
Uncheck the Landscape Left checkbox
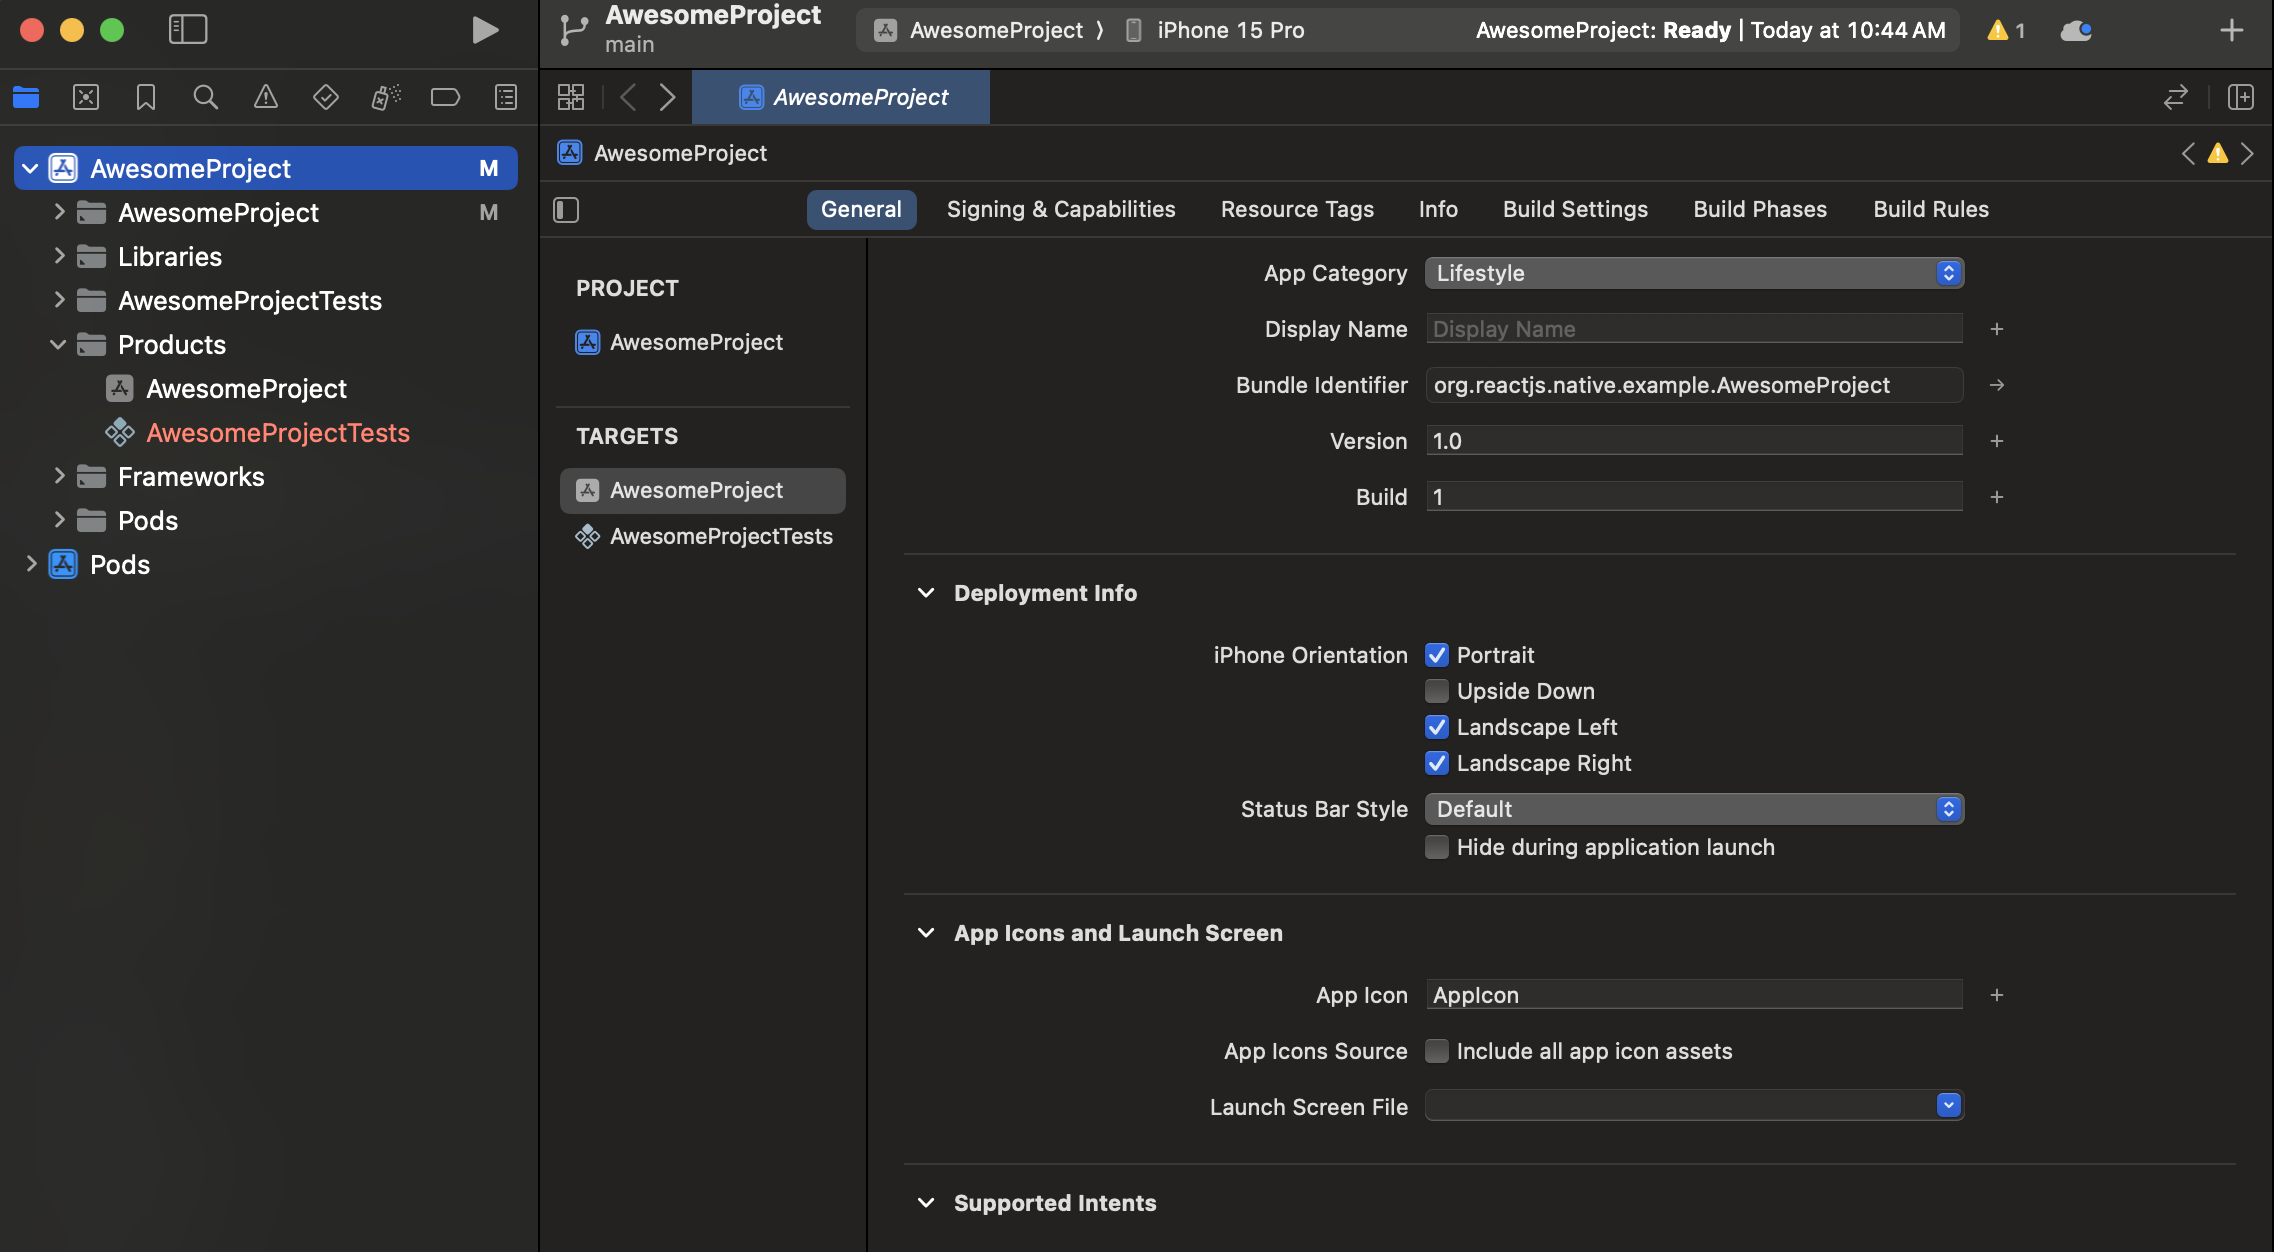tap(1437, 727)
